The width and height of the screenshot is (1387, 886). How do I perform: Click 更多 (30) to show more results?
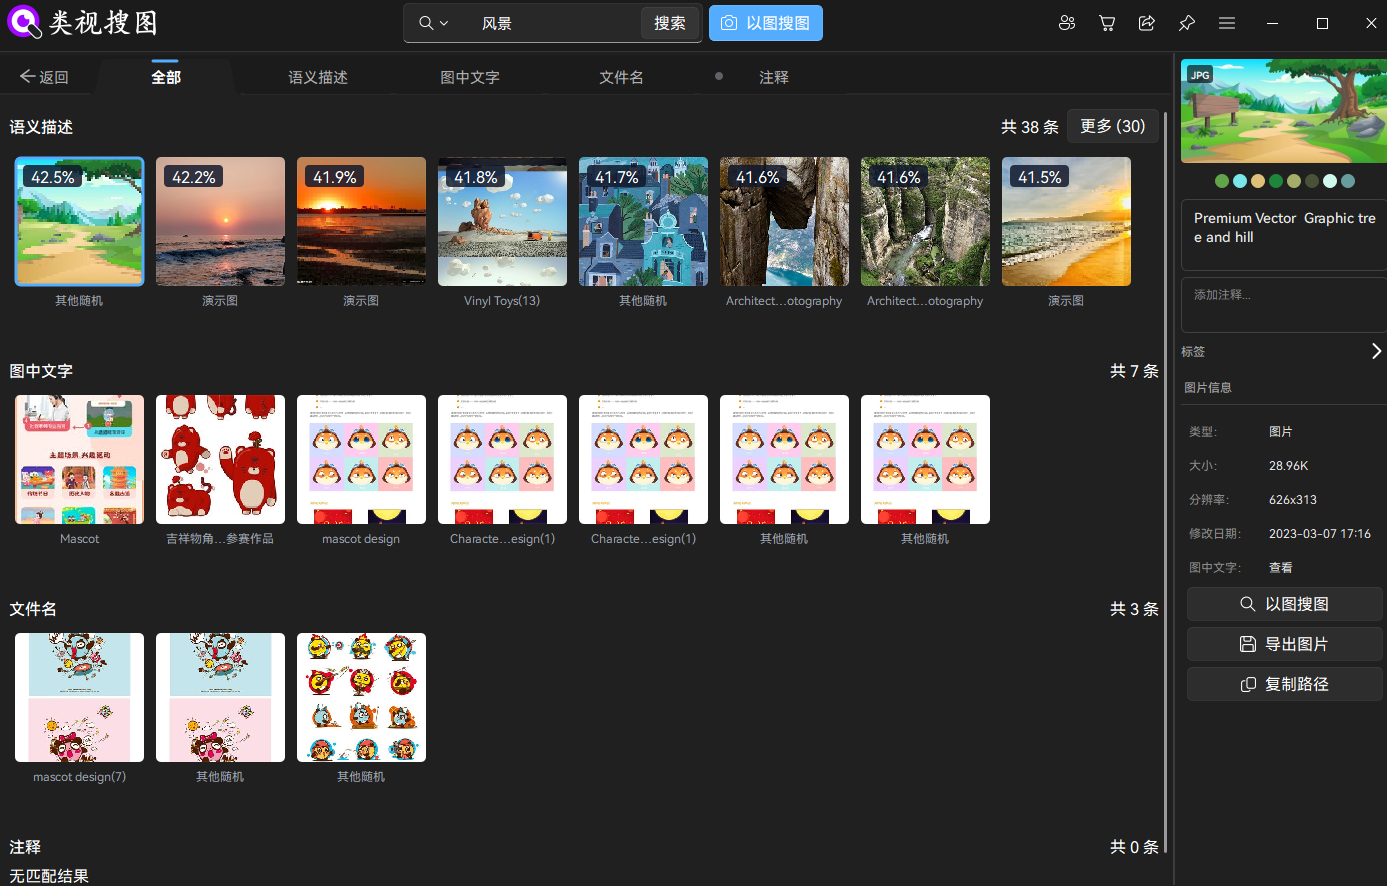(x=1113, y=126)
